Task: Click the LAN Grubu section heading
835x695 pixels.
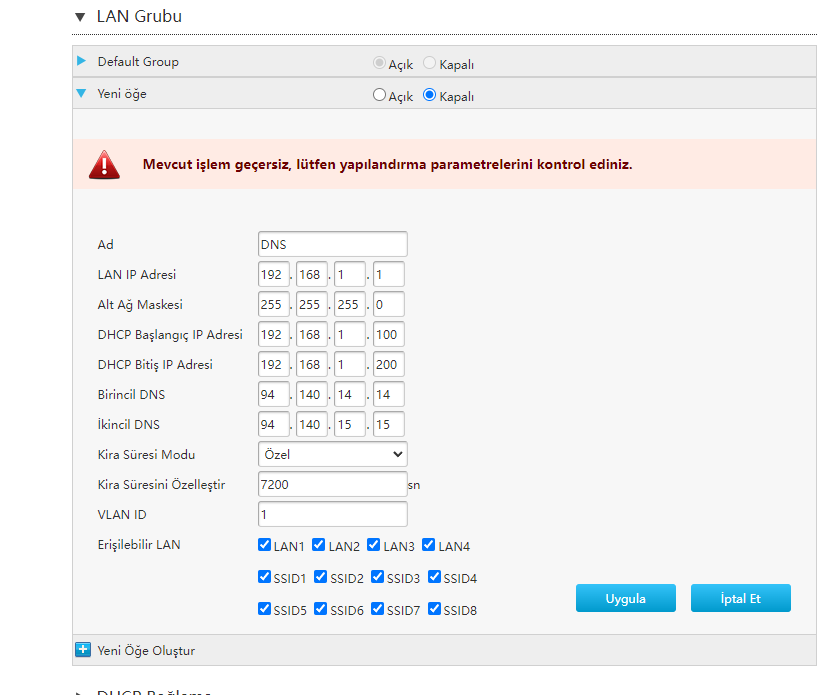Action: [139, 17]
